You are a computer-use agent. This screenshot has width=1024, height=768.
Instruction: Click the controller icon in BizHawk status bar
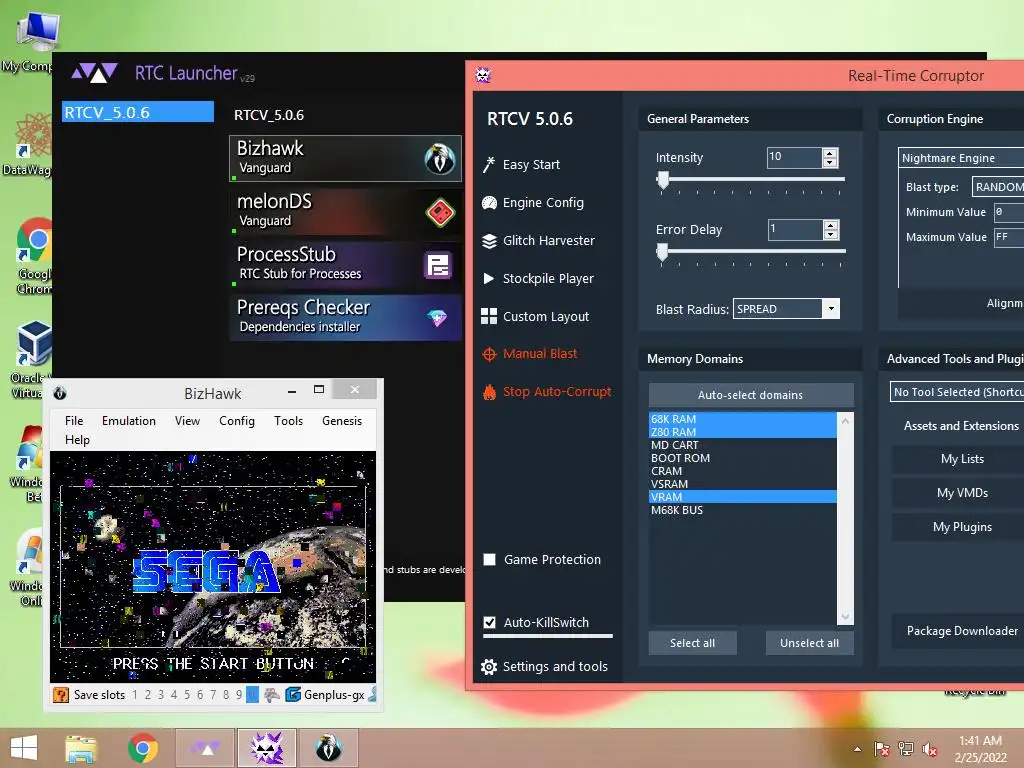pyautogui.click(x=272, y=695)
